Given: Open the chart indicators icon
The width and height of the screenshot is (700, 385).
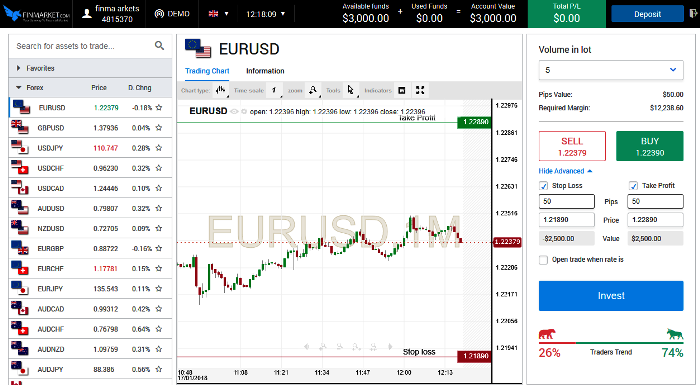Looking at the screenshot, I should click(x=402, y=90).
